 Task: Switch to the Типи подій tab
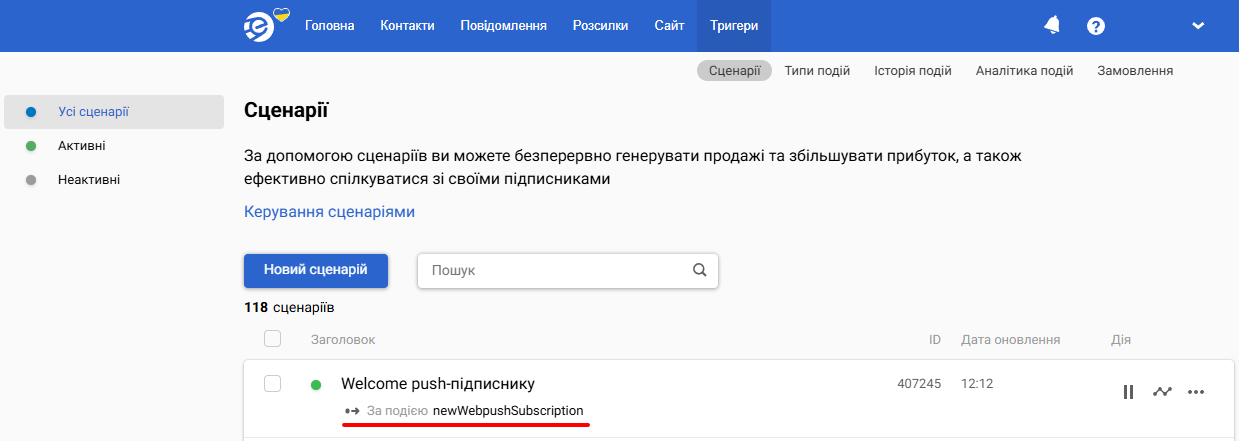click(x=817, y=71)
